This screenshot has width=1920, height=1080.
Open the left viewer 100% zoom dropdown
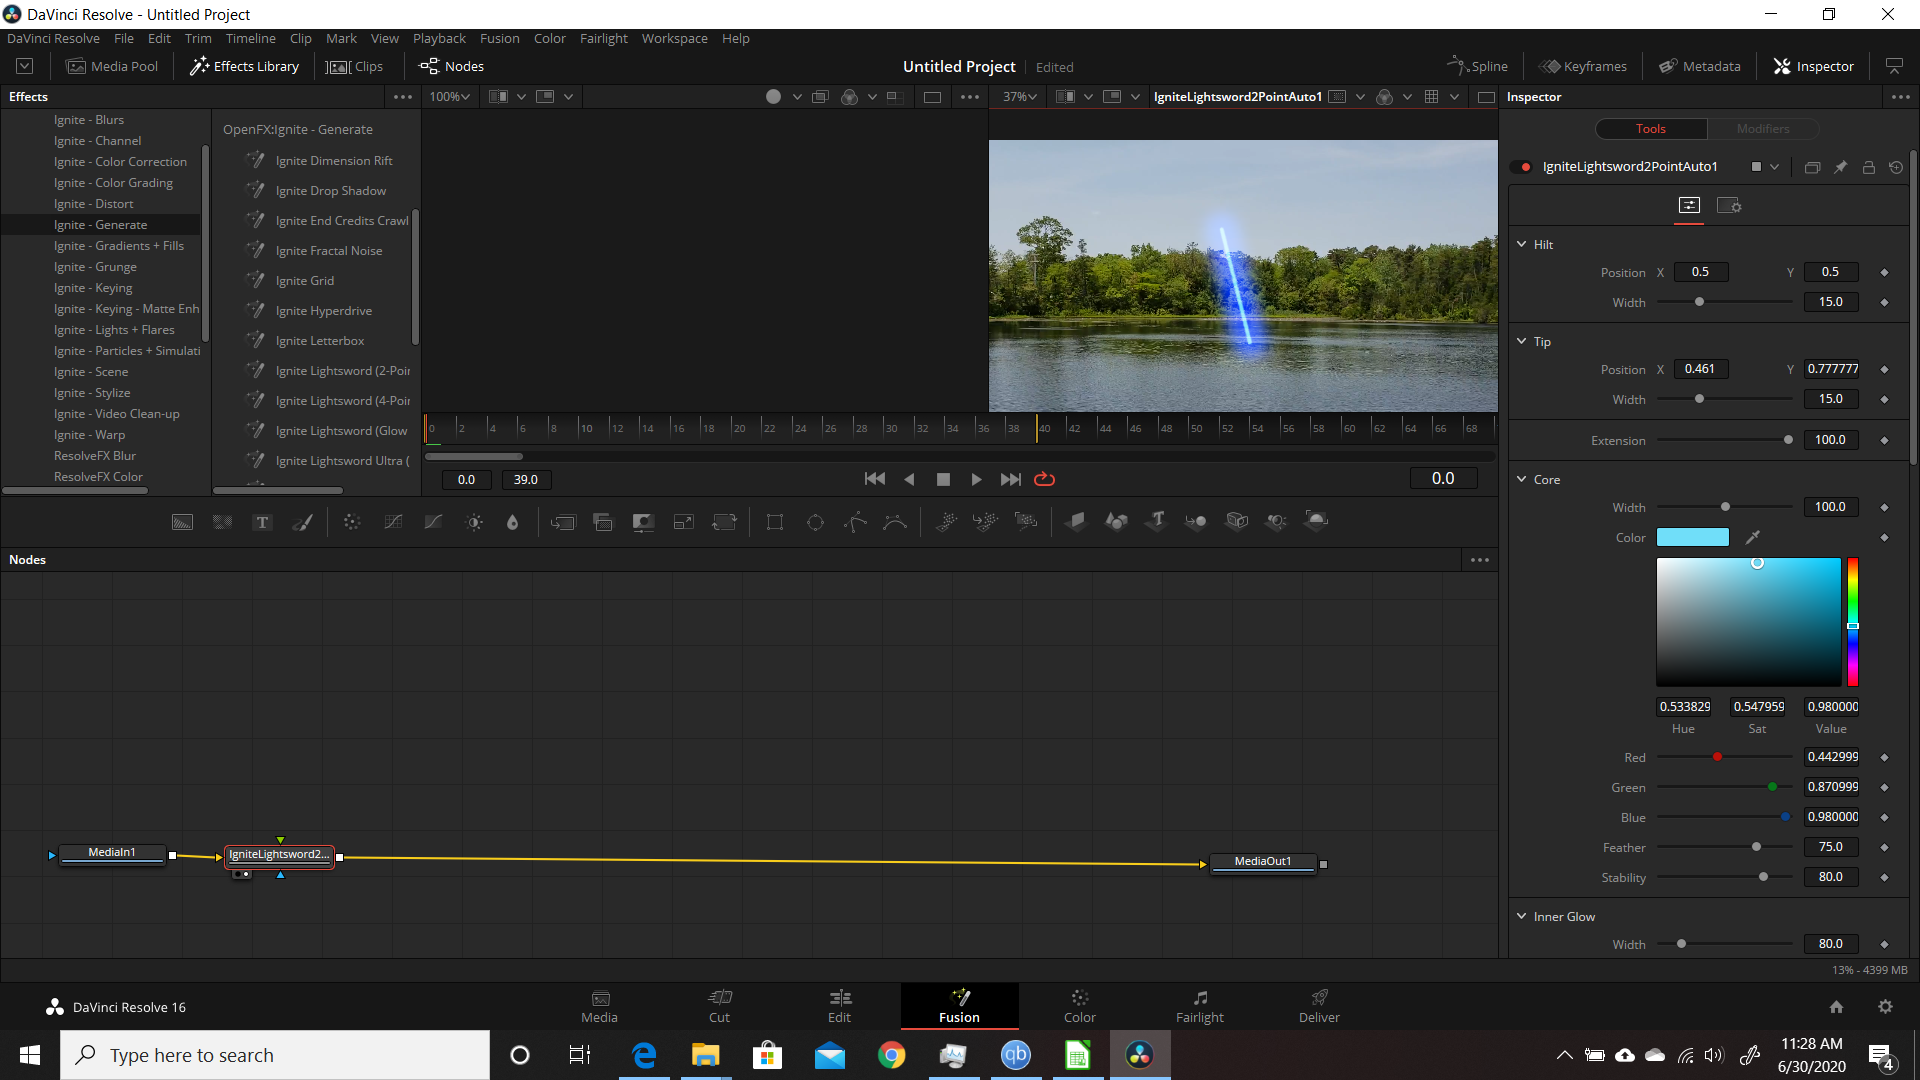(x=450, y=97)
